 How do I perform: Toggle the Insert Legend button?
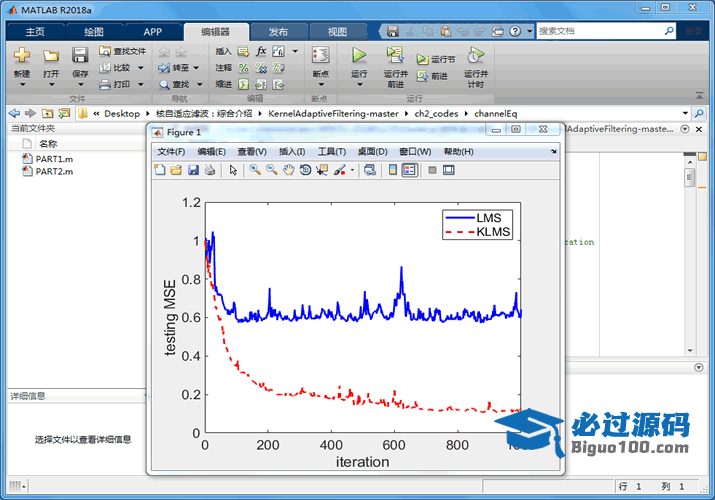click(x=409, y=170)
